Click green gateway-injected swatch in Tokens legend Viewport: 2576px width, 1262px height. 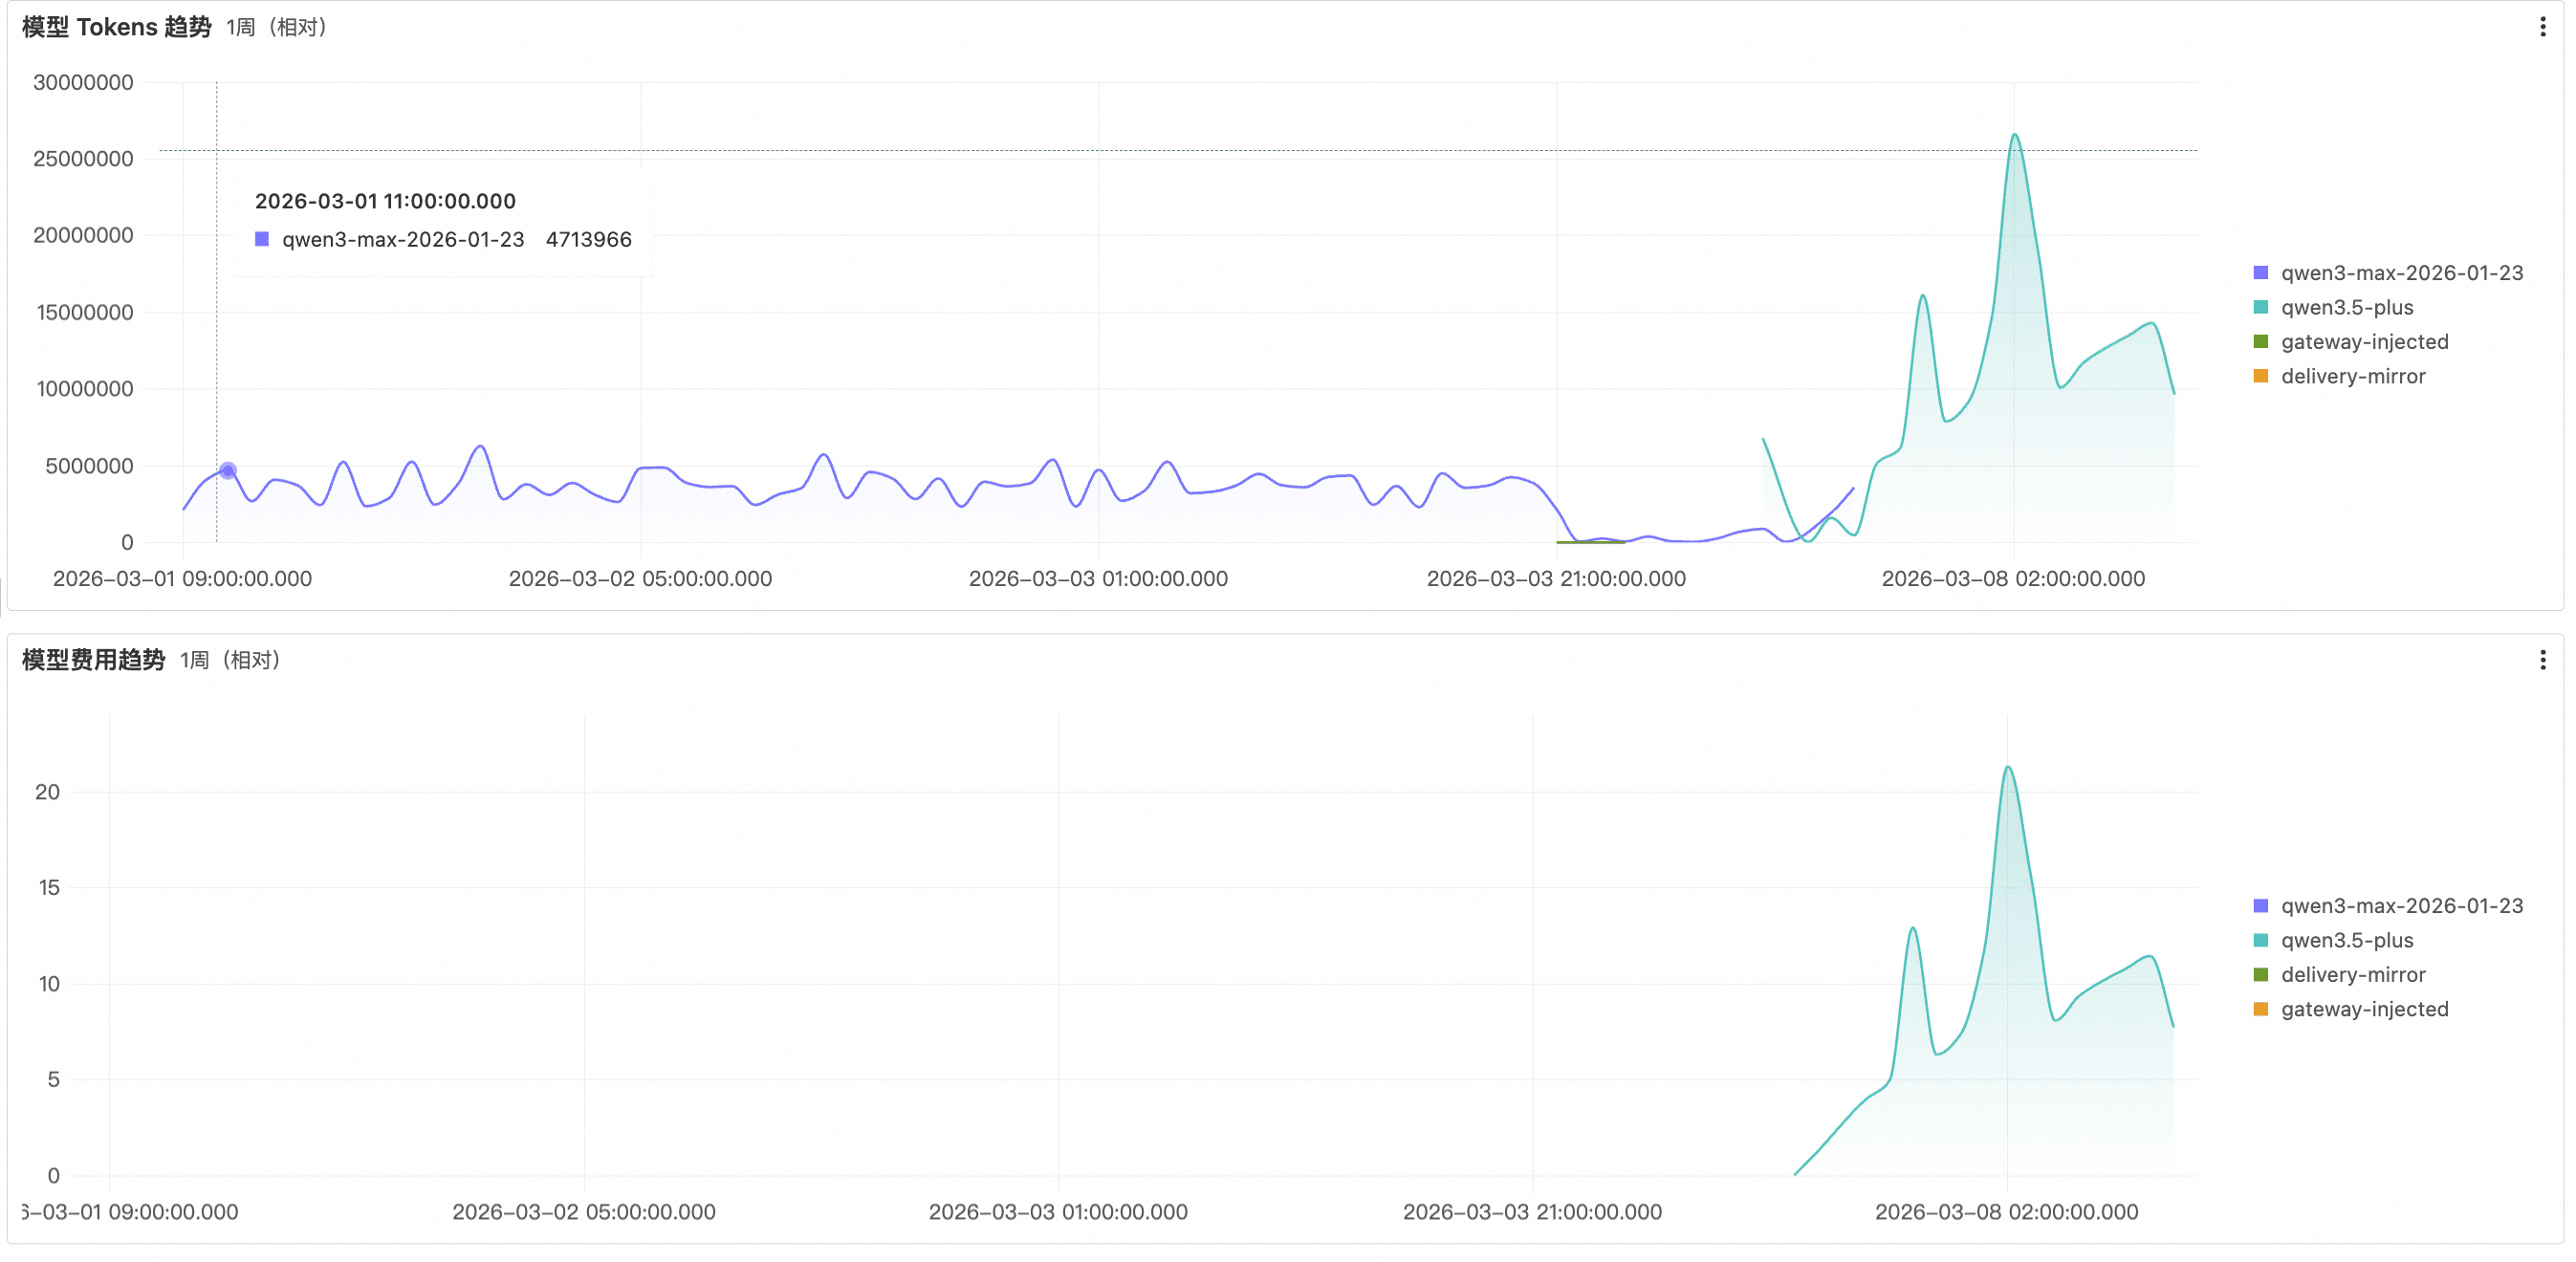click(x=2260, y=342)
